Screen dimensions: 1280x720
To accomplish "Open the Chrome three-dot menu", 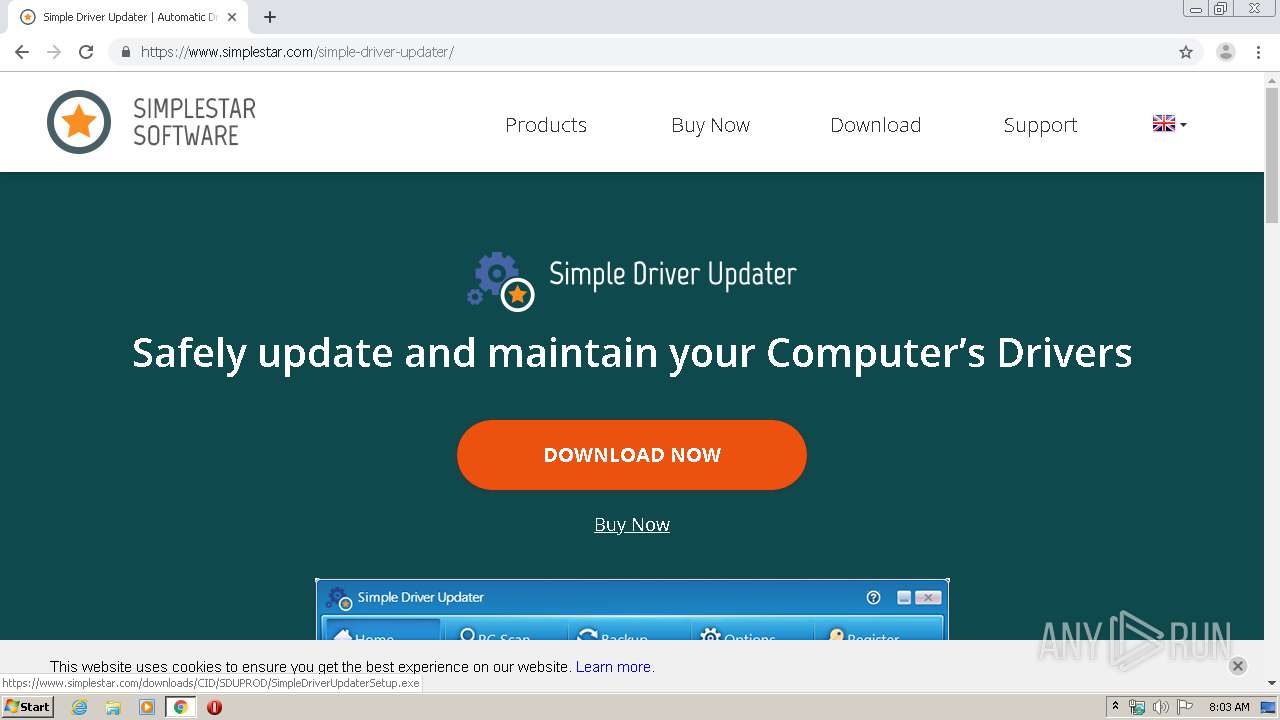I will point(1258,52).
